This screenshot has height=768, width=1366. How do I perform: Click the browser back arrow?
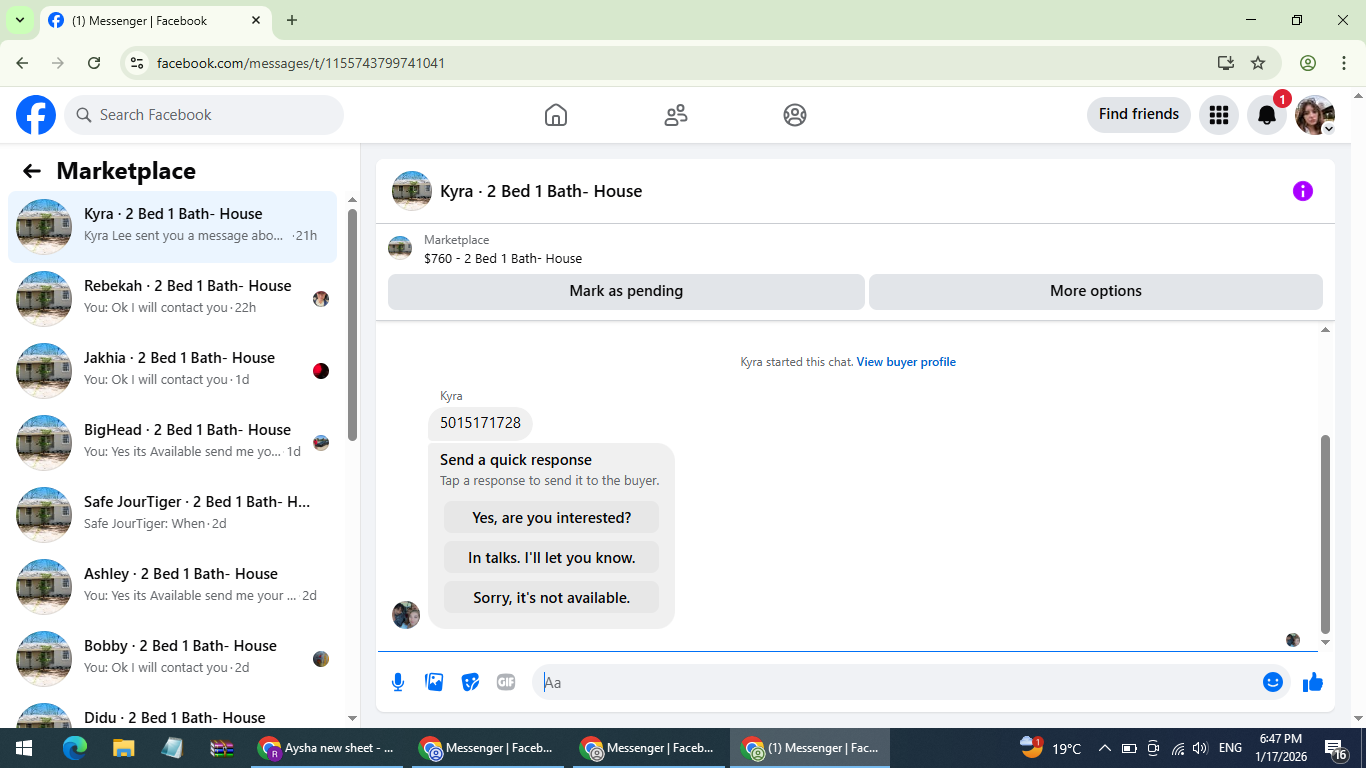(22, 63)
